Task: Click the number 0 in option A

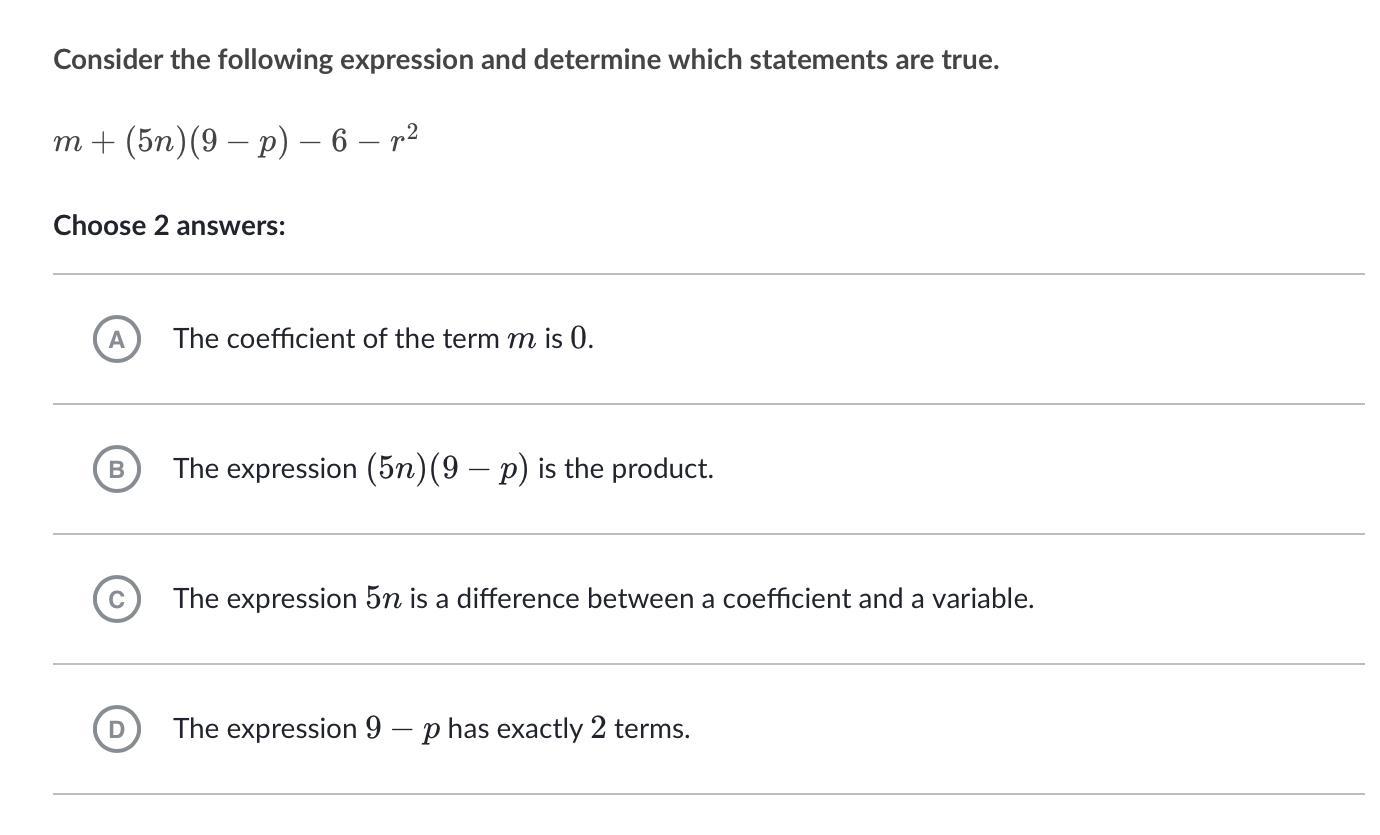Action: 579,339
